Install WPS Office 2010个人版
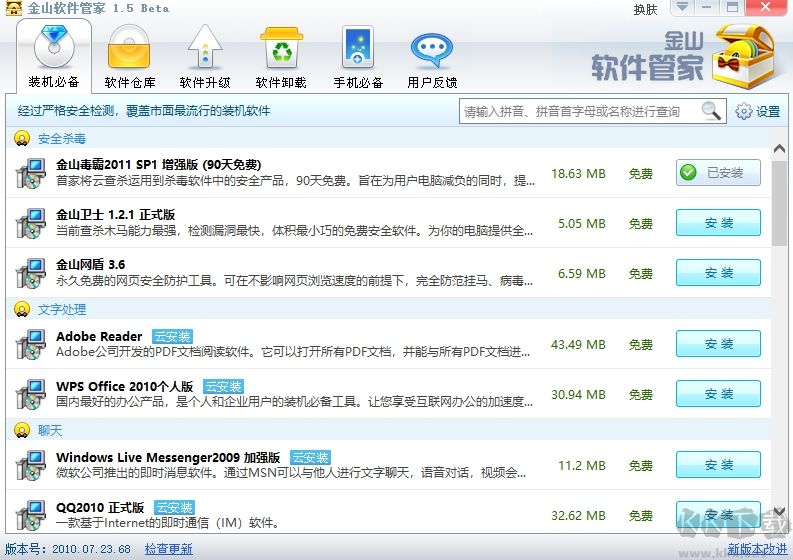 (x=718, y=394)
